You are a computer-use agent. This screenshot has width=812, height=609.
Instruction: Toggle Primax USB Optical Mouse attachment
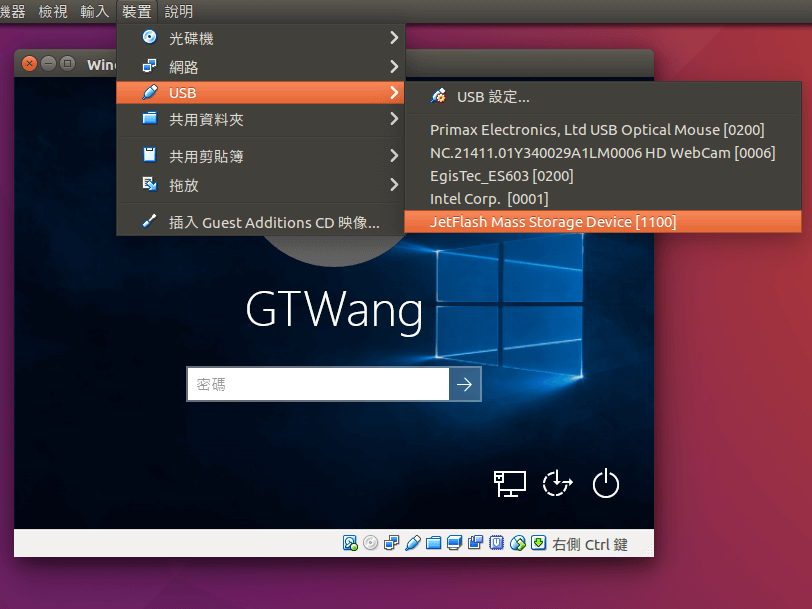coord(596,130)
